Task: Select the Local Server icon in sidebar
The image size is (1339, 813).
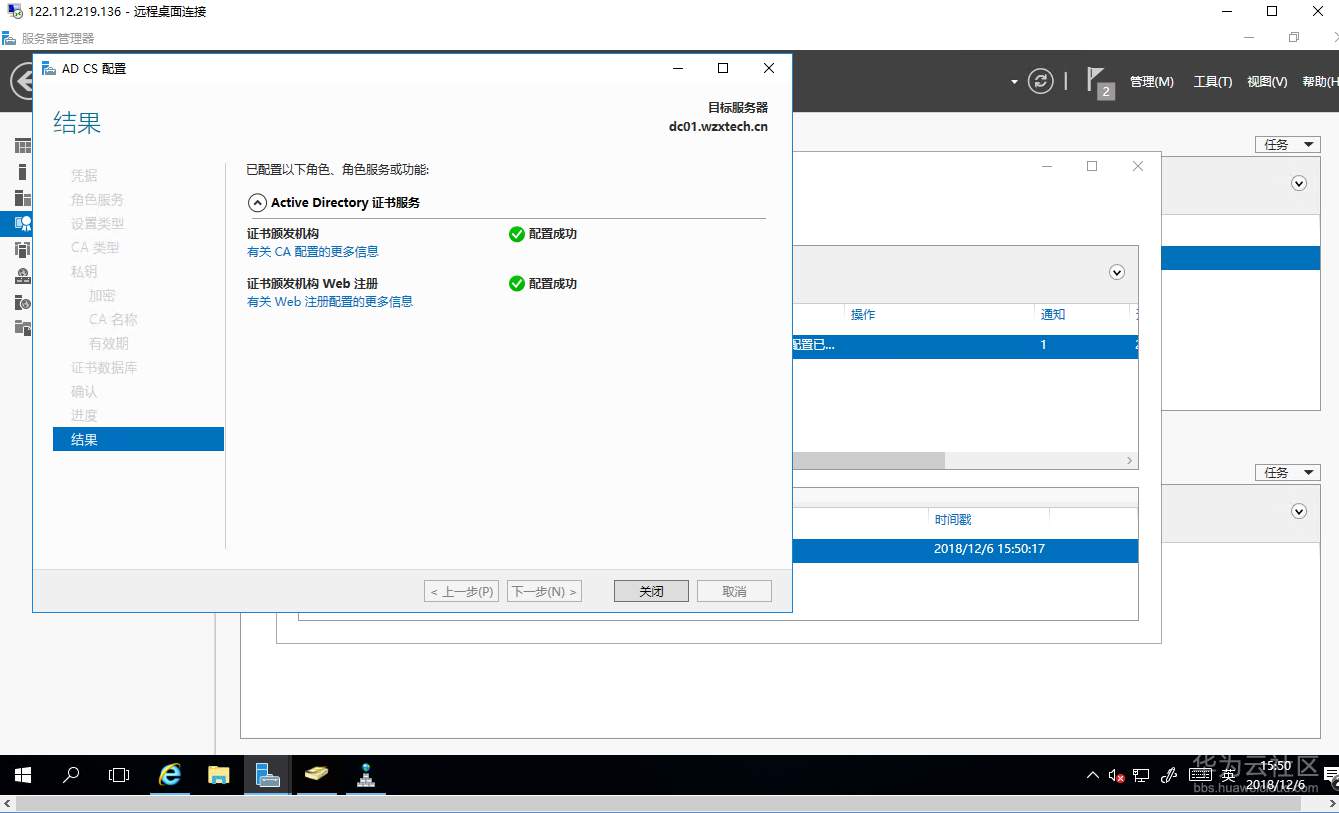Action: pyautogui.click(x=22, y=172)
